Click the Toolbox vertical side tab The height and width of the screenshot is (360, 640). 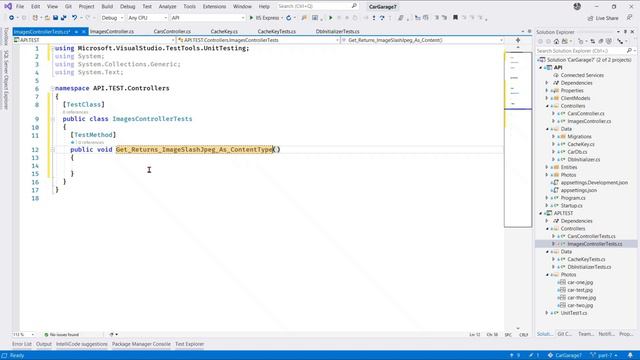[6, 37]
